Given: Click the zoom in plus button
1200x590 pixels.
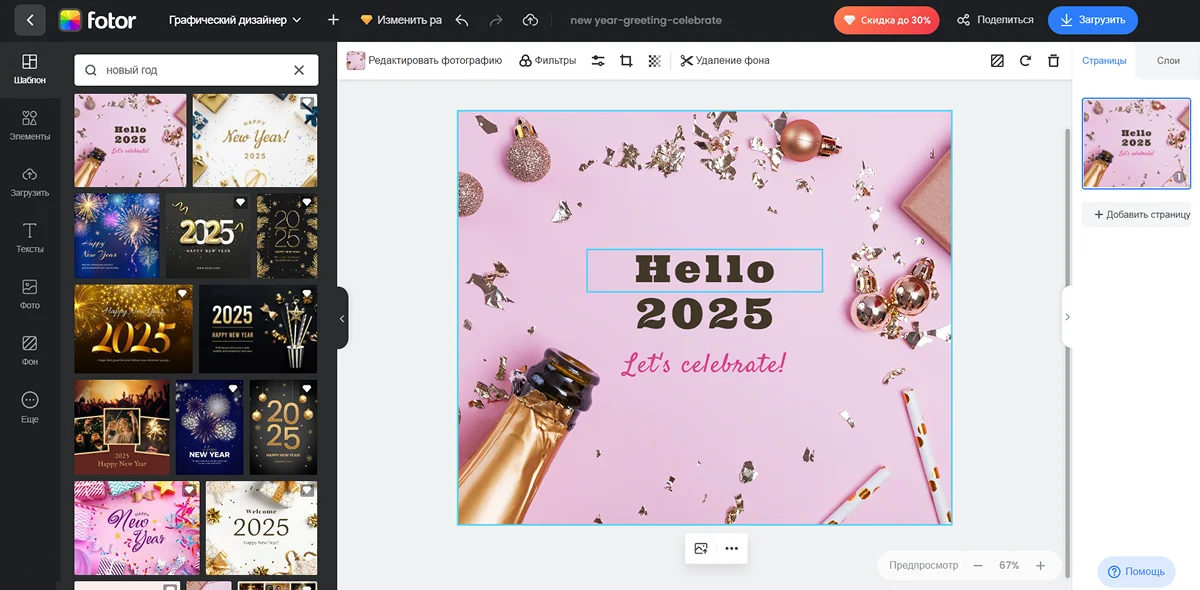Looking at the screenshot, I should (x=1040, y=566).
